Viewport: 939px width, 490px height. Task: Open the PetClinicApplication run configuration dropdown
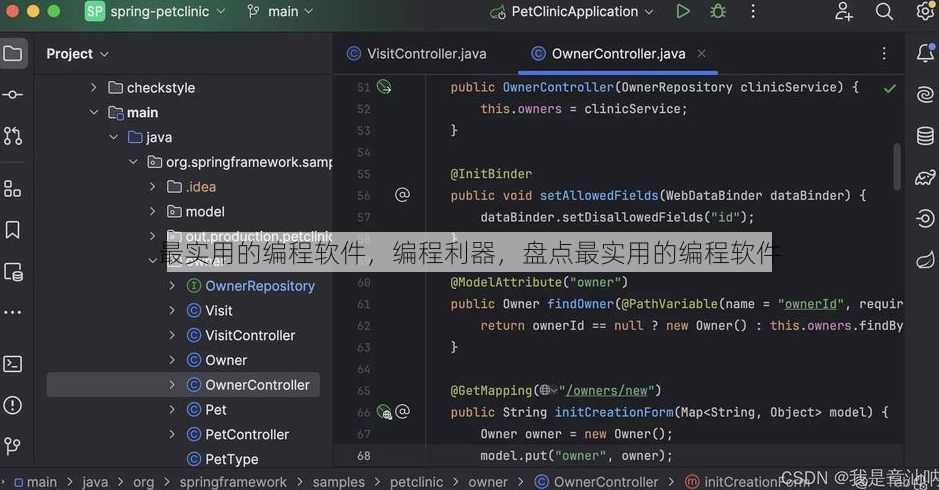pos(572,11)
